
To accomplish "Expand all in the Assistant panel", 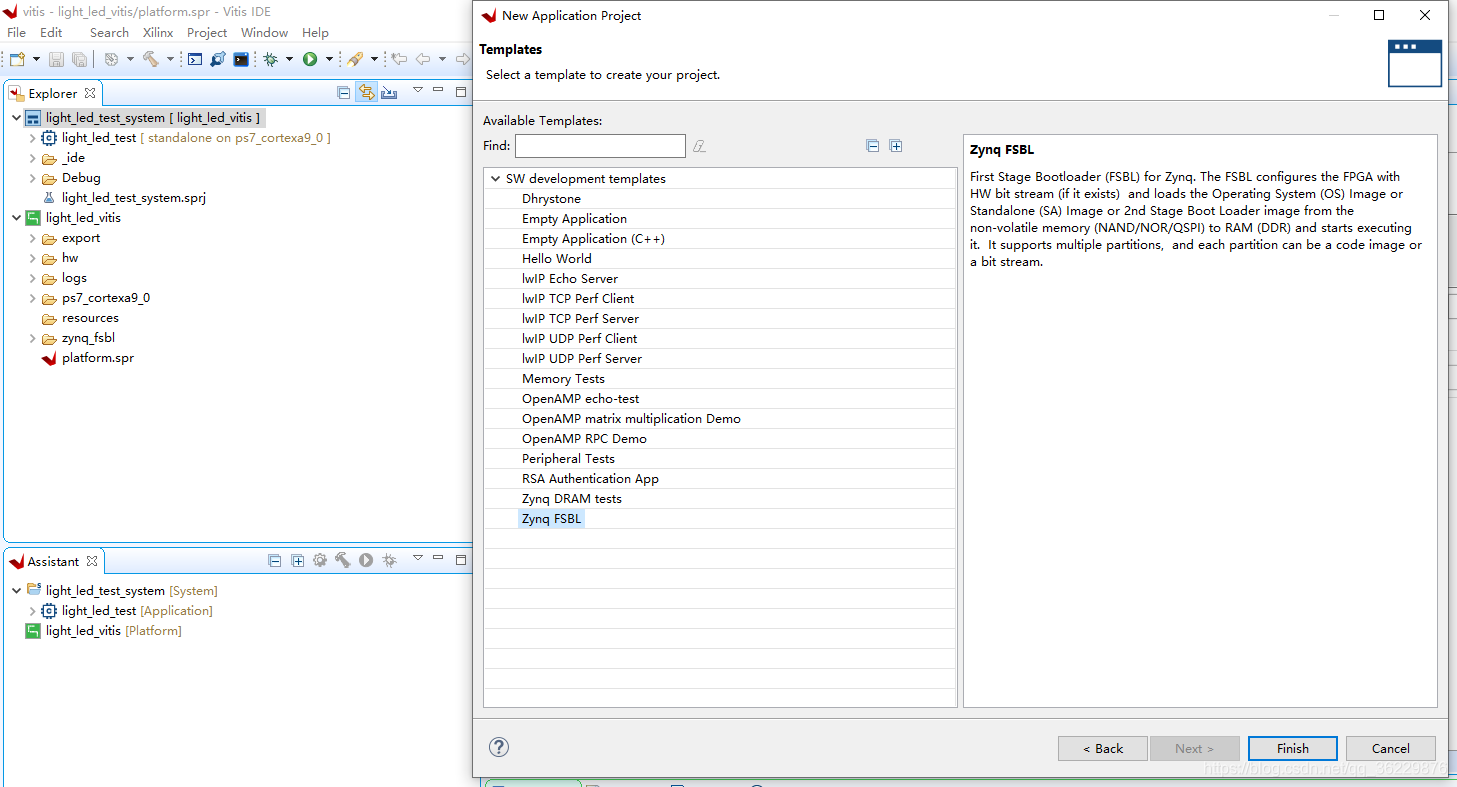I will point(297,561).
